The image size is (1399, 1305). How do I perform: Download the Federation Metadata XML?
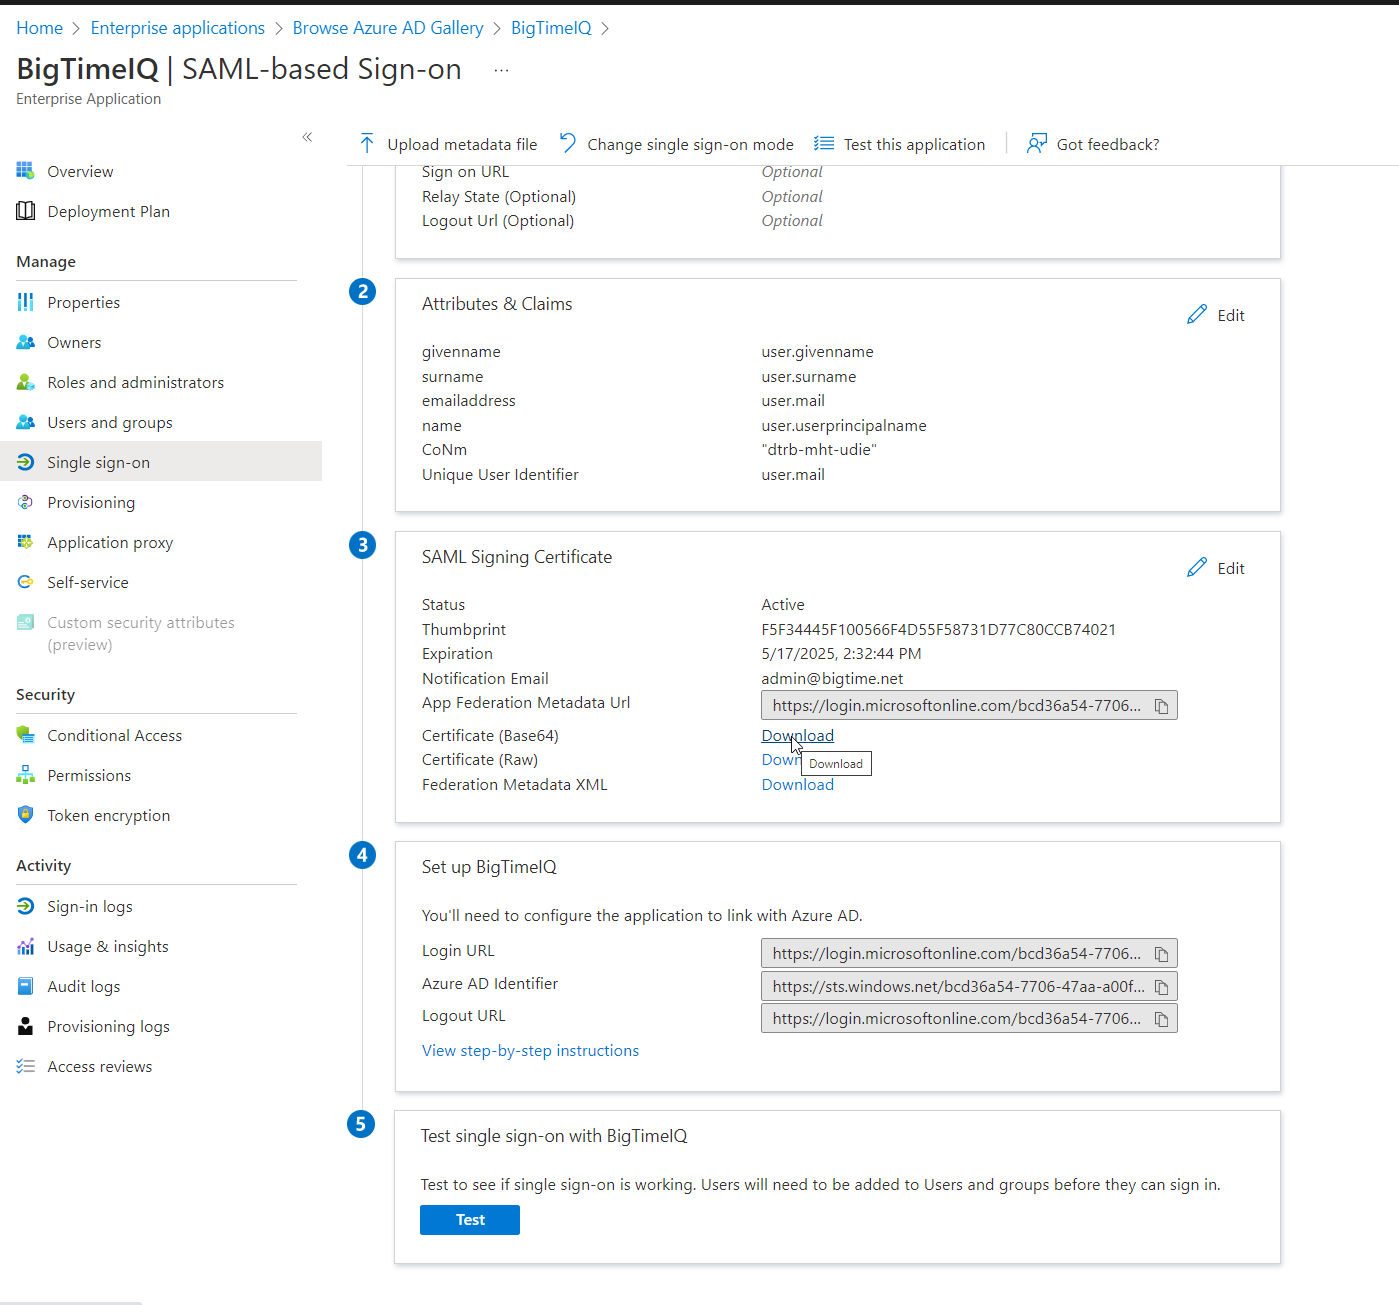797,784
